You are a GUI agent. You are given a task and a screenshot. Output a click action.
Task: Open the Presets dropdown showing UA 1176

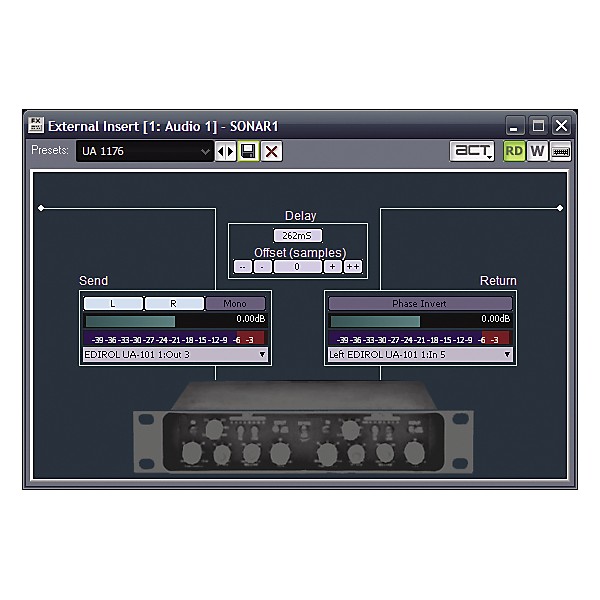(x=145, y=151)
